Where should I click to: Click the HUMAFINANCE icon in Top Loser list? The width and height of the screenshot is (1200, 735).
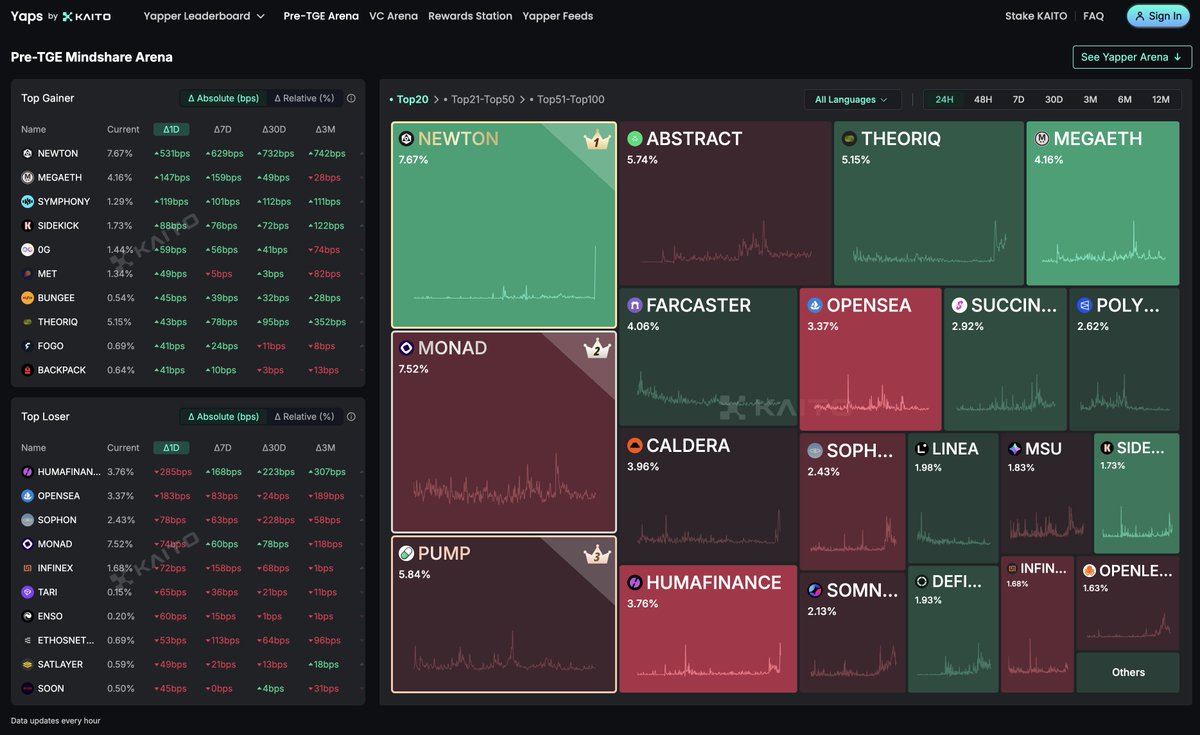[x=27, y=472]
